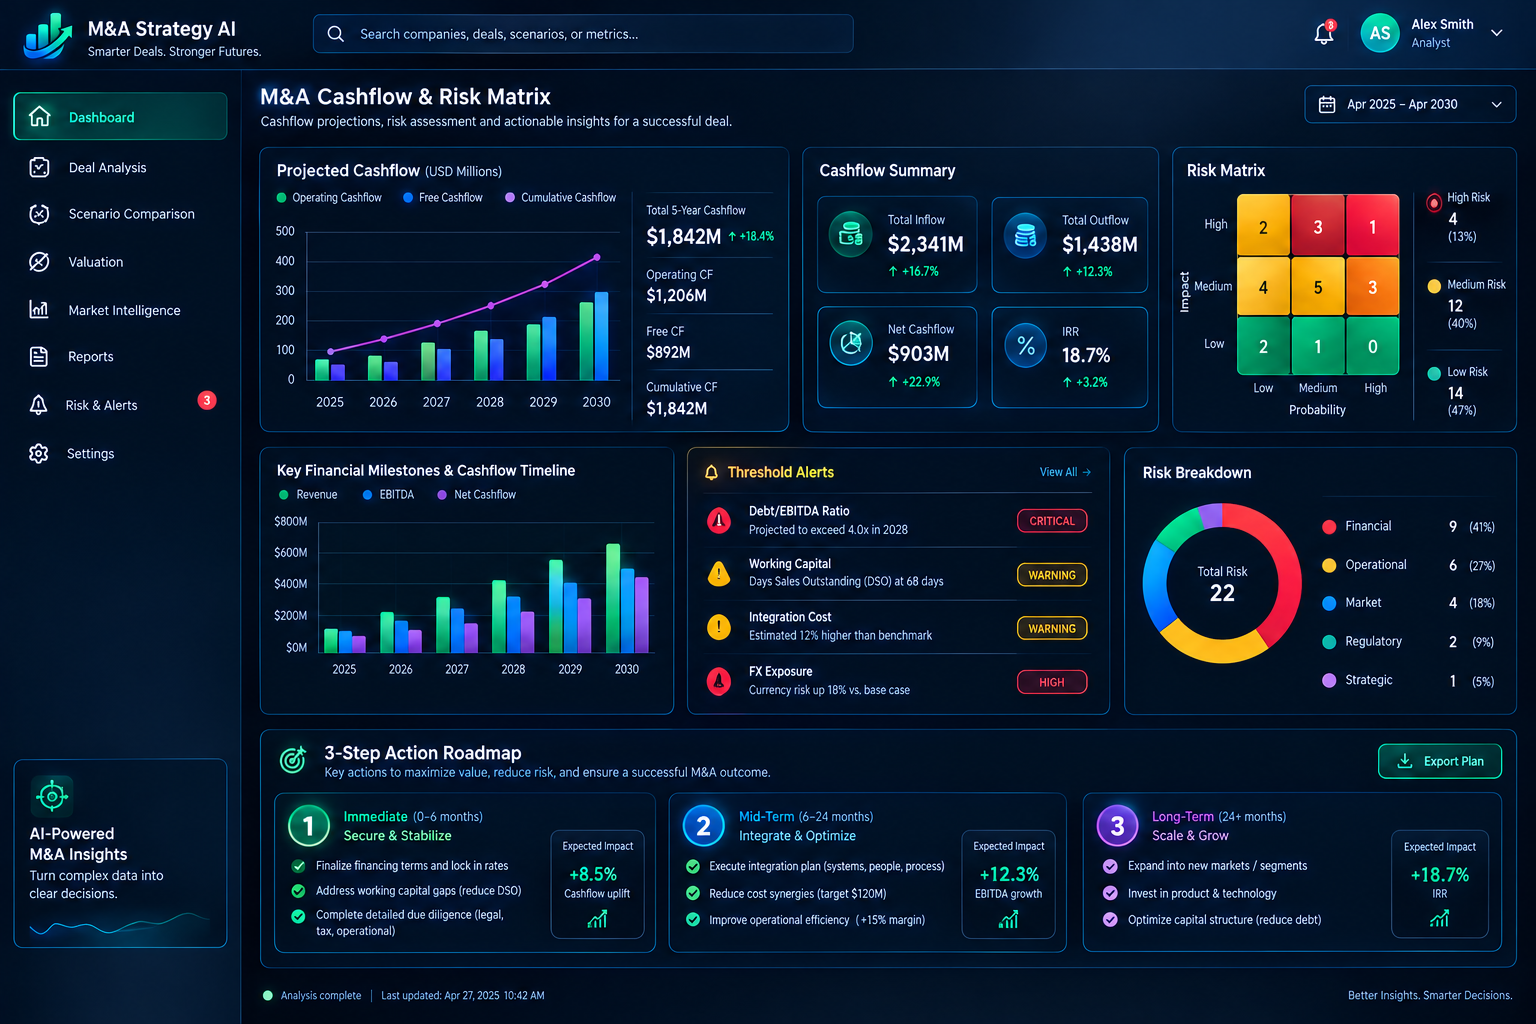
Task: Toggle 'Reduce cost synergies' checkmark
Action: coord(693,893)
